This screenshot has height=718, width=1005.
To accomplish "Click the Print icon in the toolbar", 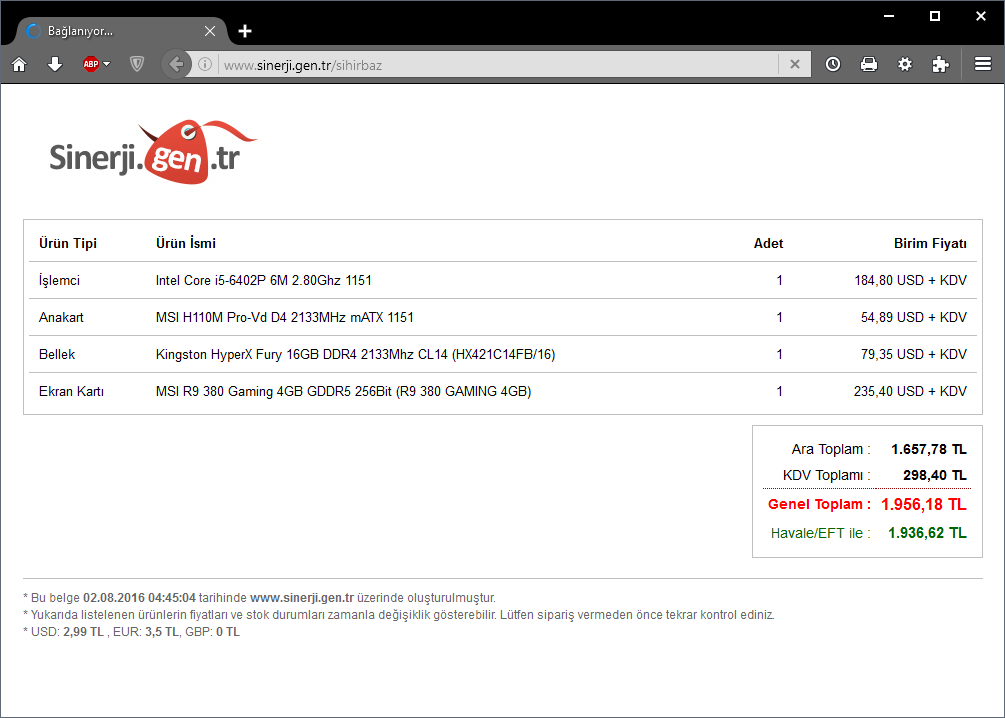I will click(x=868, y=64).
